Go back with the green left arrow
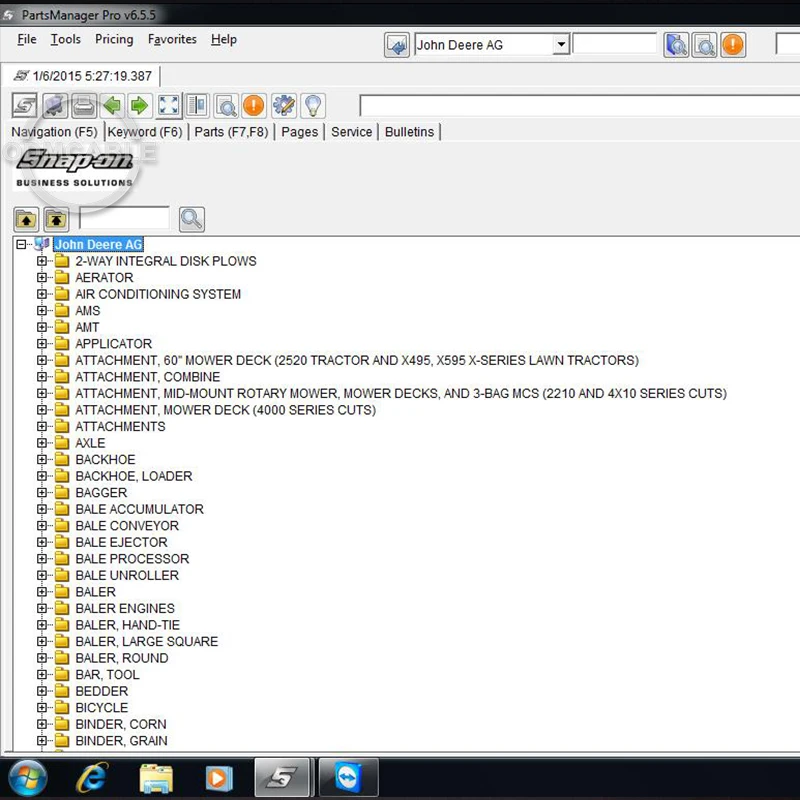The width and height of the screenshot is (800, 800). click(112, 106)
